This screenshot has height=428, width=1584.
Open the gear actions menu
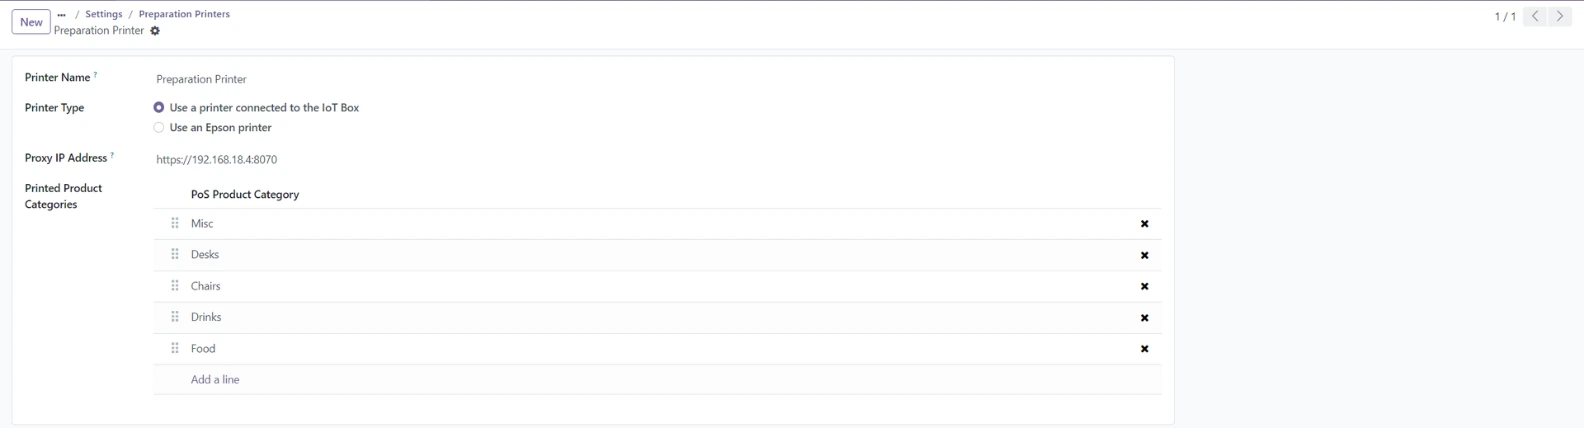coord(155,31)
